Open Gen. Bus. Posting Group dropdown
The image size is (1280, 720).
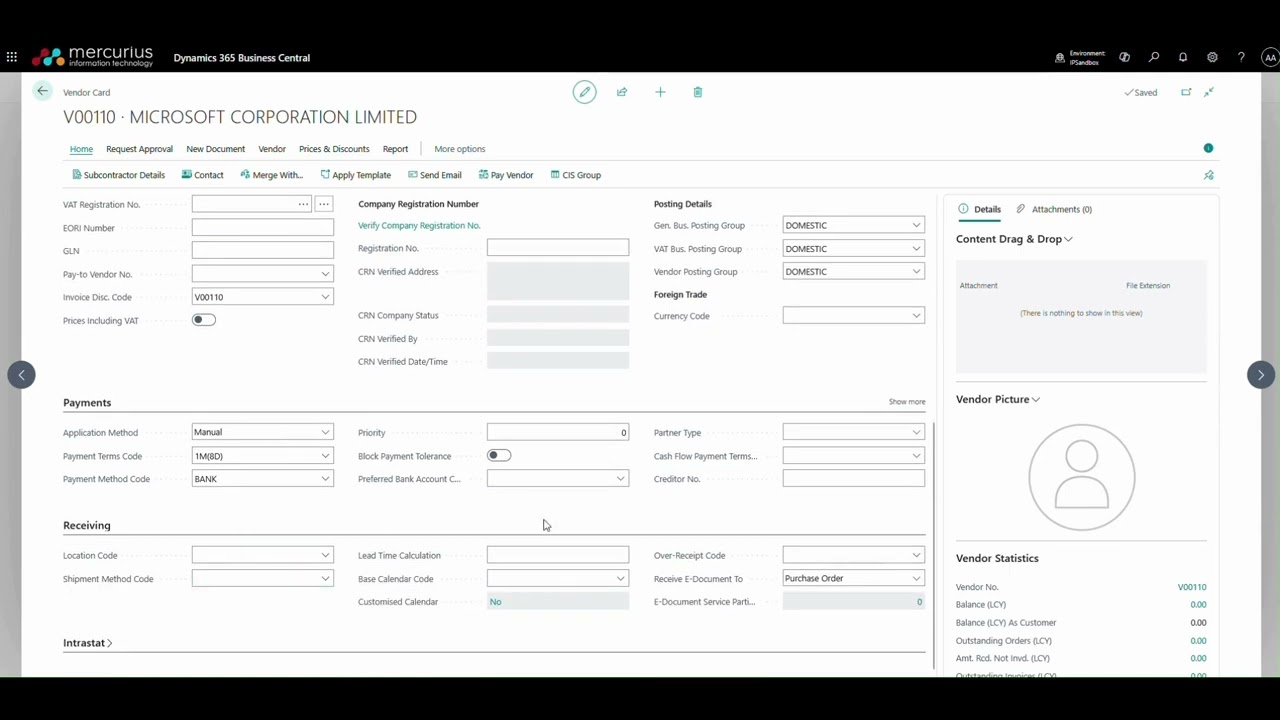[x=916, y=226]
